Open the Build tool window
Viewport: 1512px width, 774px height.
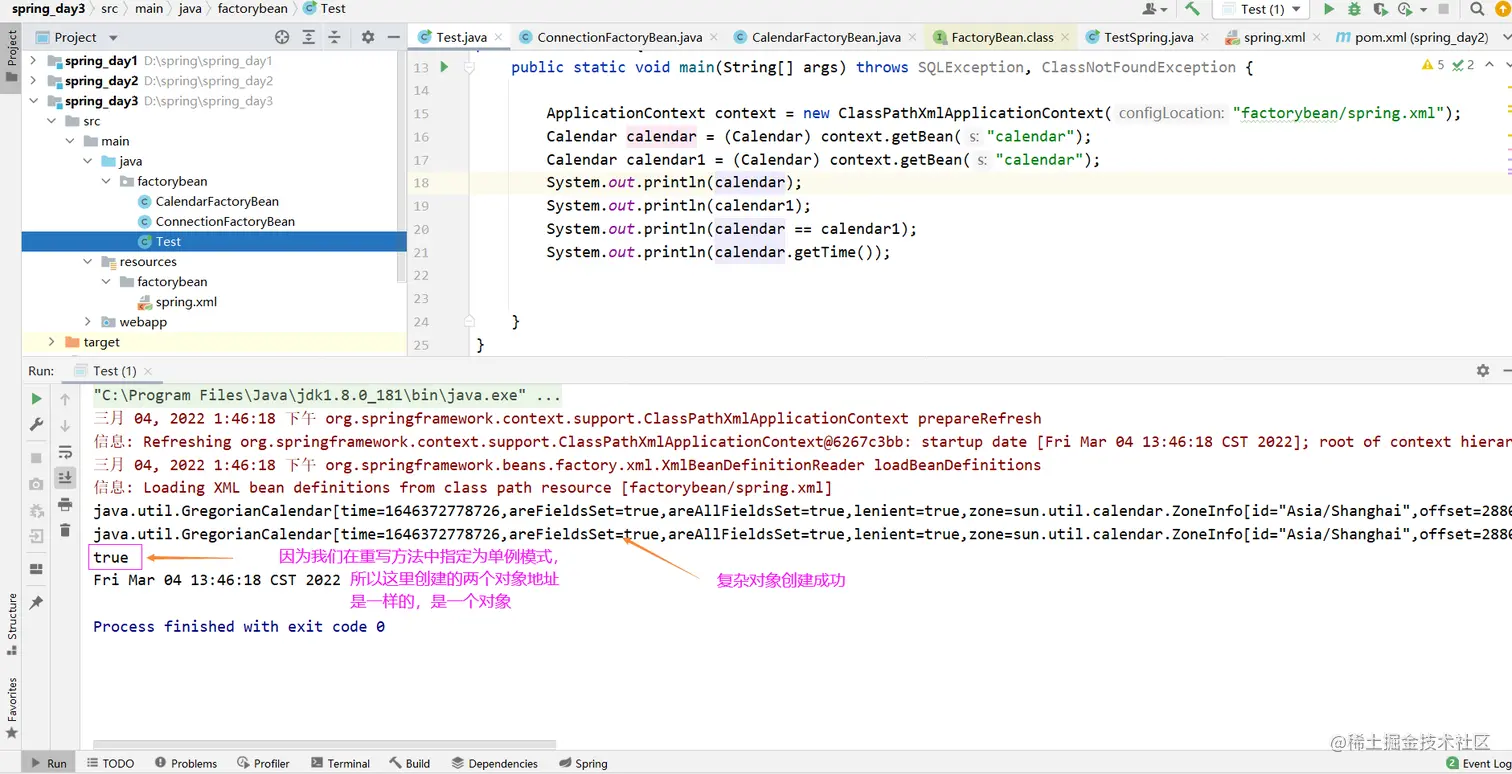pyautogui.click(x=410, y=763)
